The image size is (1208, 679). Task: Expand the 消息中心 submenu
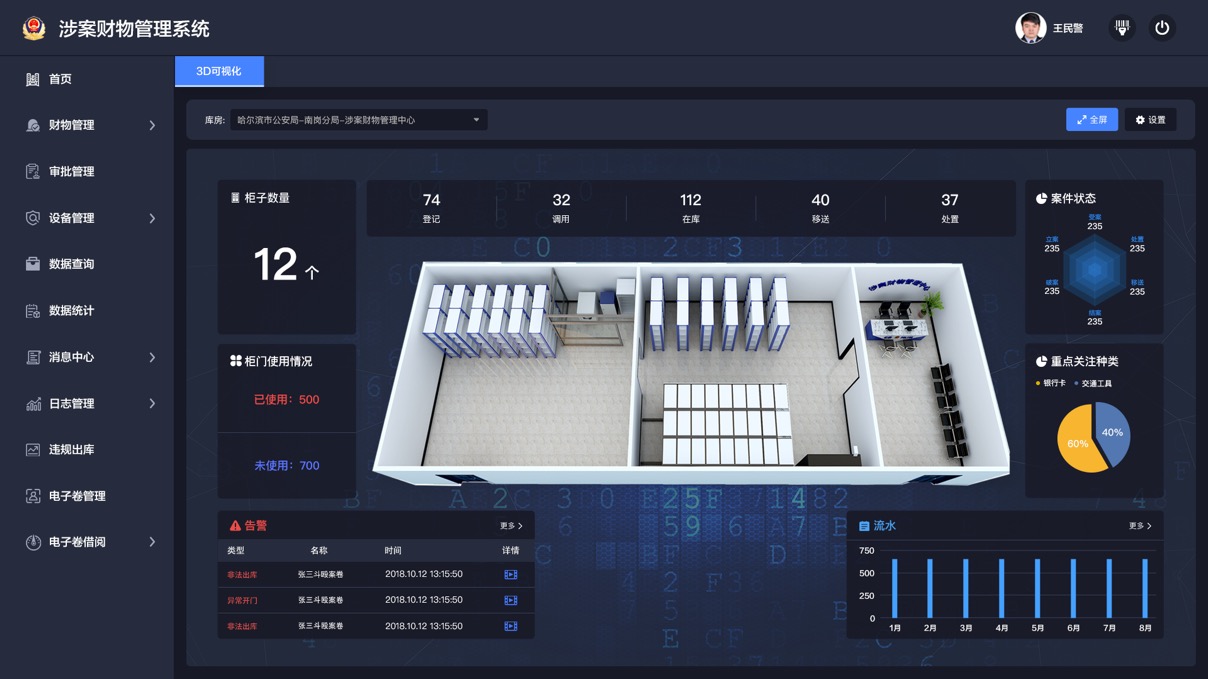pos(152,357)
